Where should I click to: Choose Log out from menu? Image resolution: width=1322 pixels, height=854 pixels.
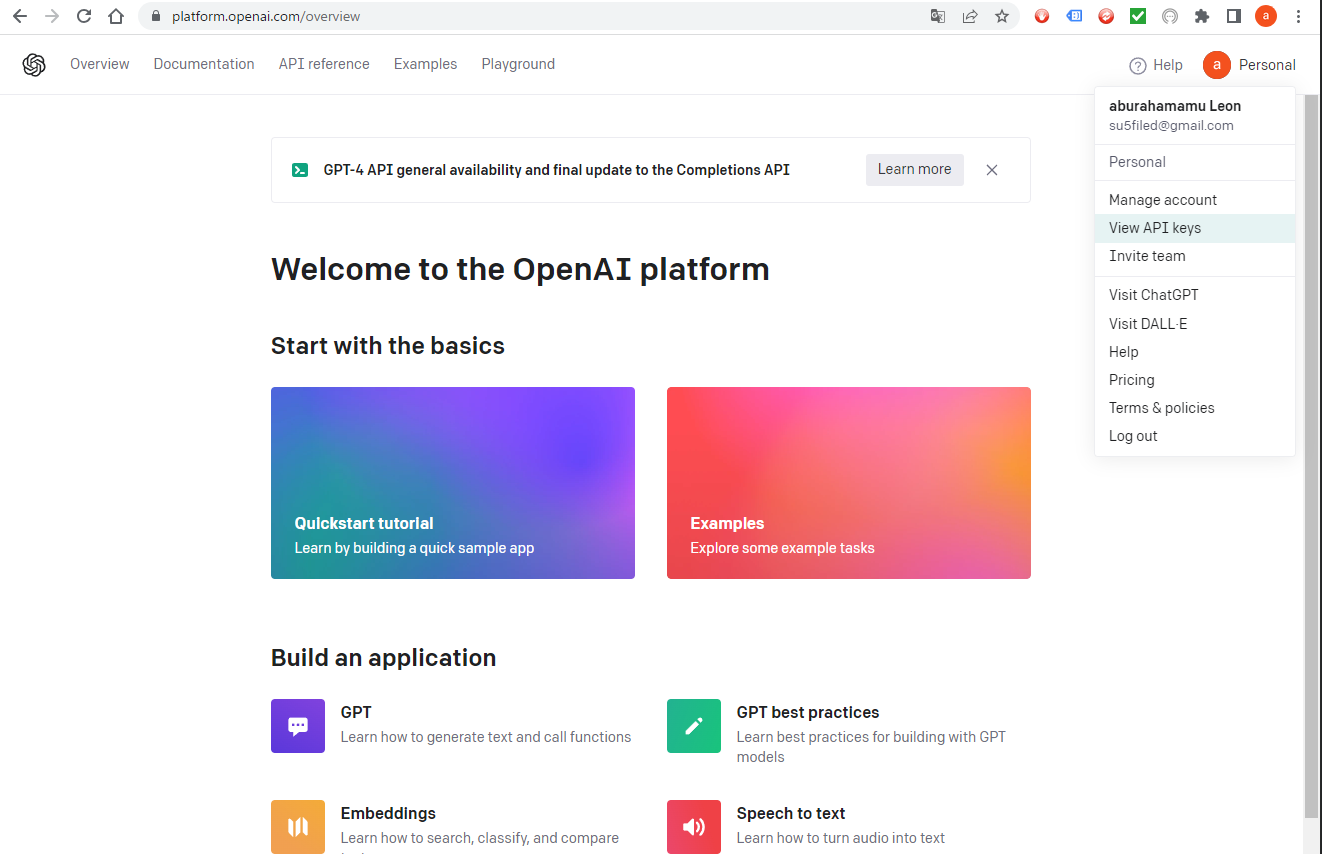point(1195,436)
